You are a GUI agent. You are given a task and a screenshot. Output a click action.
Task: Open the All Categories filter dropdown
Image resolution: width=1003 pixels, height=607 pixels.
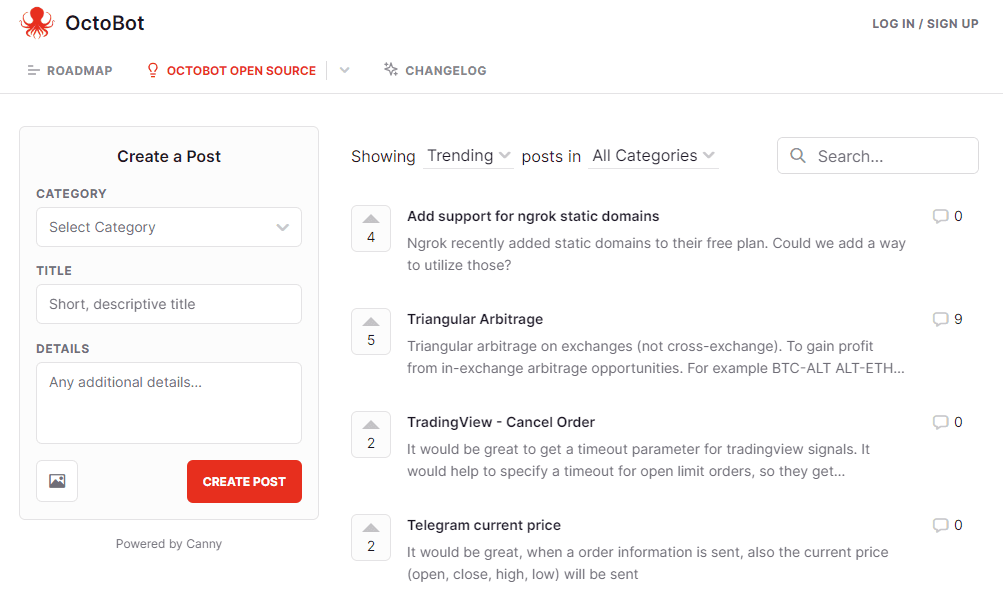click(x=653, y=155)
